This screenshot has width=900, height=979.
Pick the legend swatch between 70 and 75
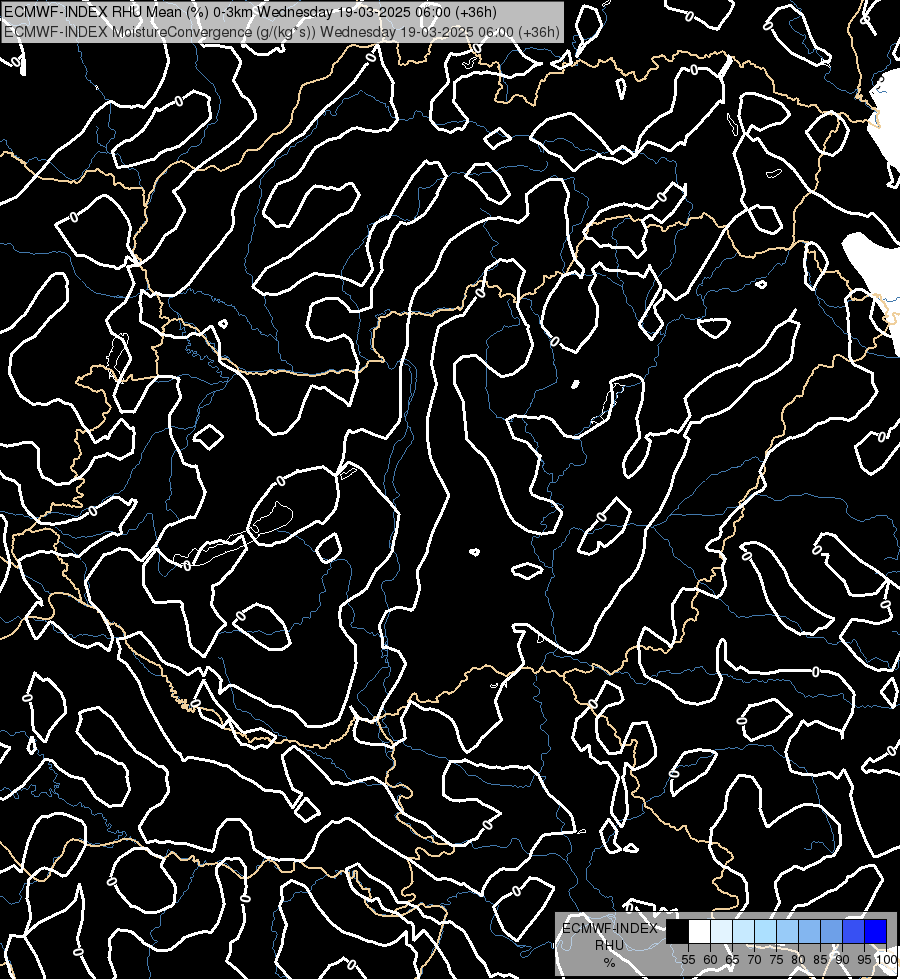point(766,931)
